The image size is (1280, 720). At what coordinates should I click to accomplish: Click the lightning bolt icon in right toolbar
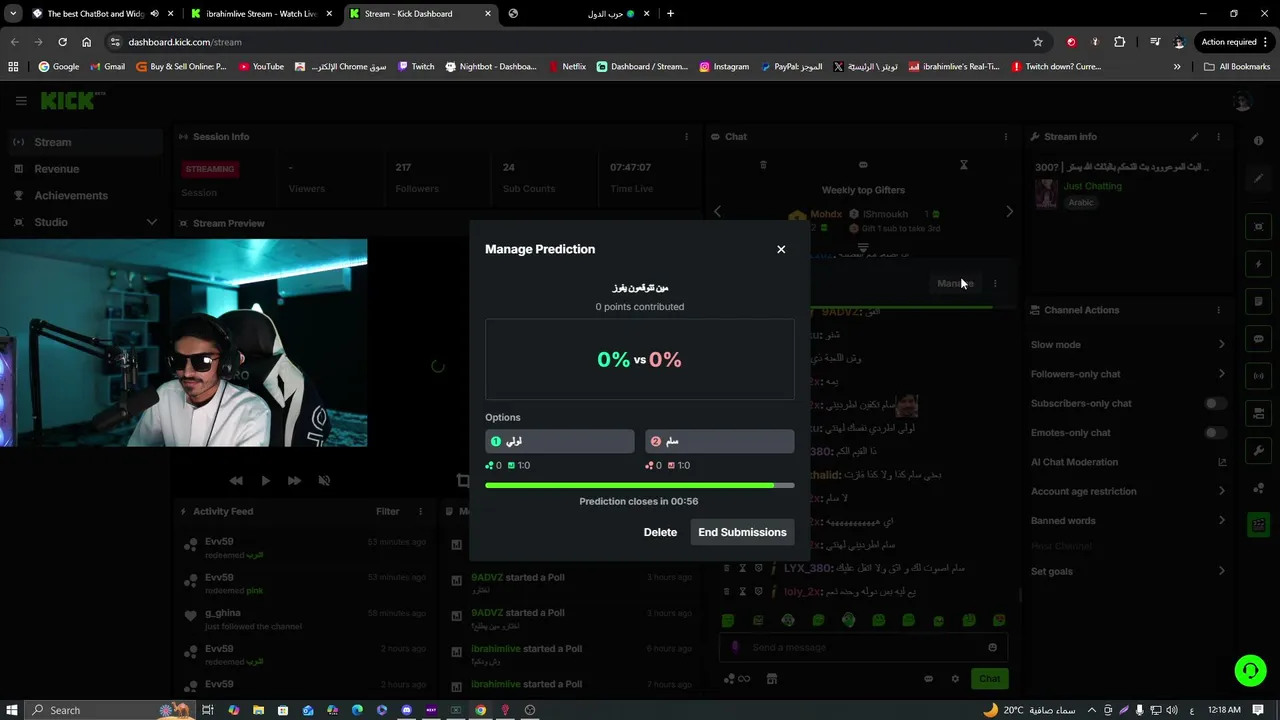tap(1258, 264)
